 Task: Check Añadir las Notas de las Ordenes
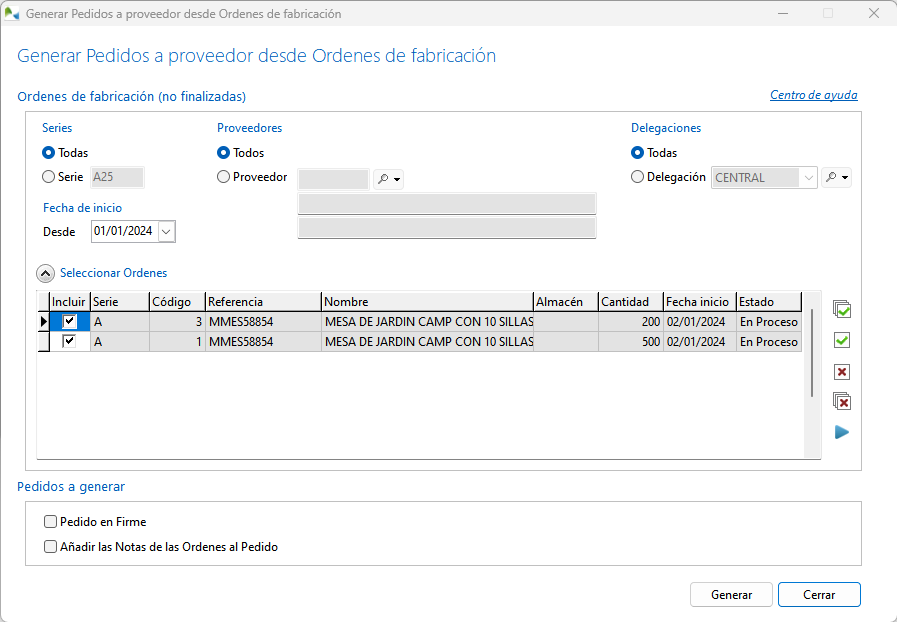[x=51, y=547]
